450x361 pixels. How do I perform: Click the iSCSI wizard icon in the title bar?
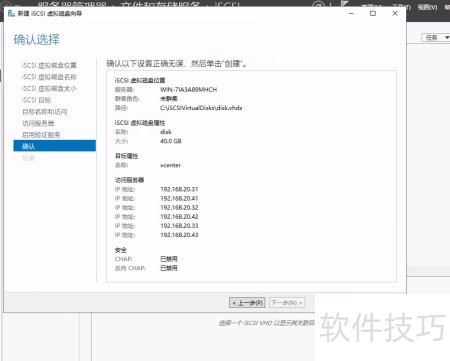[x=11, y=13]
